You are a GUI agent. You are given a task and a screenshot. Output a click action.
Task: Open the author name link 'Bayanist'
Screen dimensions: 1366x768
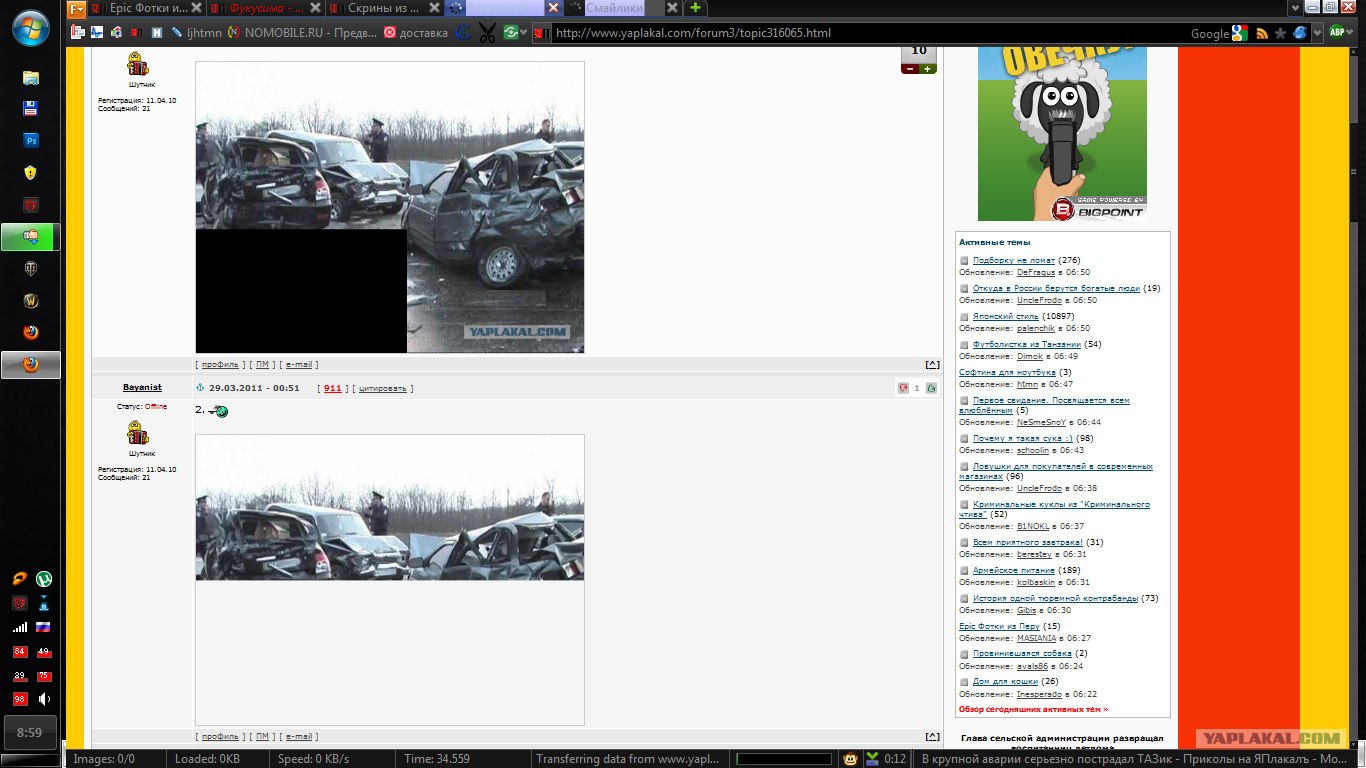click(142, 387)
